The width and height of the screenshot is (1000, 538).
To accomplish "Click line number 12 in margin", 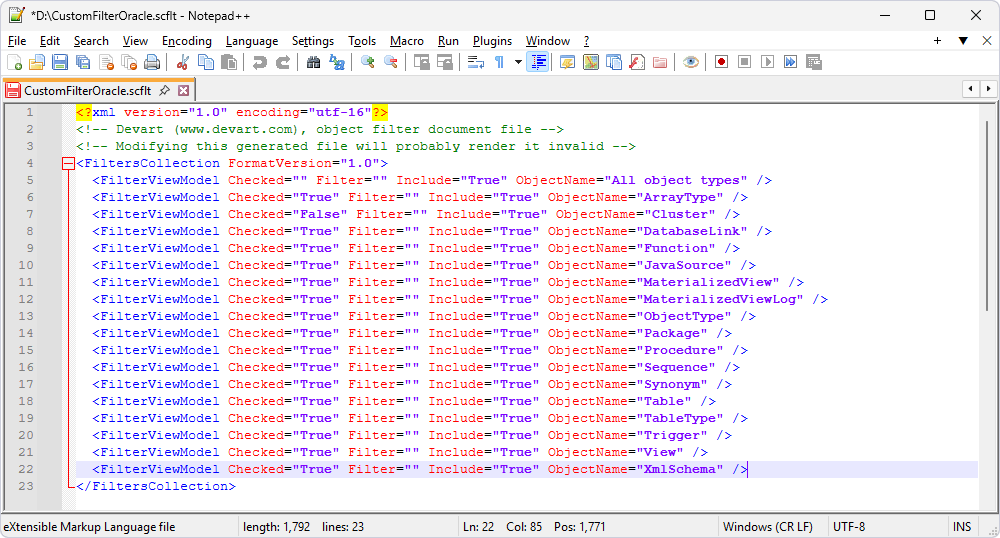I will 26,299.
